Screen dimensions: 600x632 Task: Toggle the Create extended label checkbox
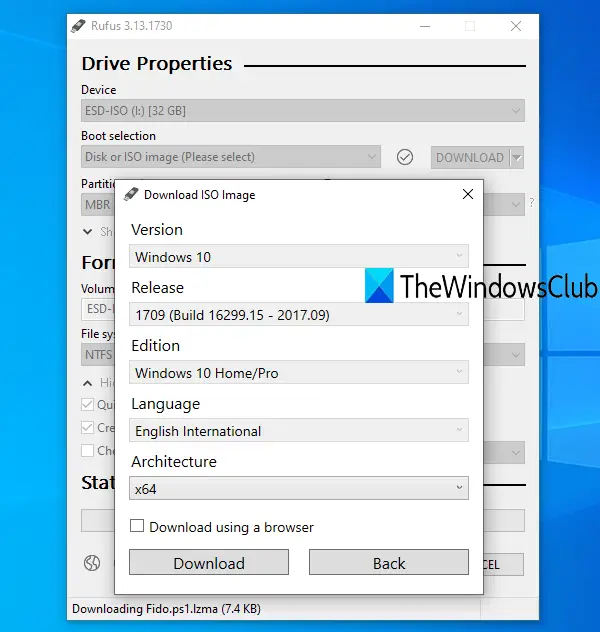point(87,427)
